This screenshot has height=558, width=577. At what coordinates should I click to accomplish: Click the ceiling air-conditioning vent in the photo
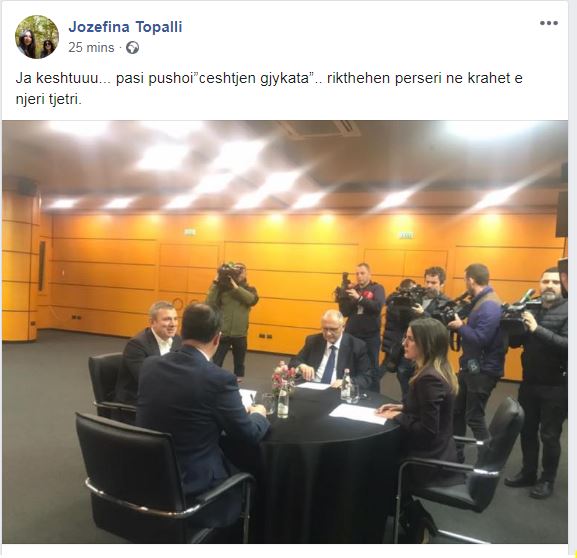[319, 130]
